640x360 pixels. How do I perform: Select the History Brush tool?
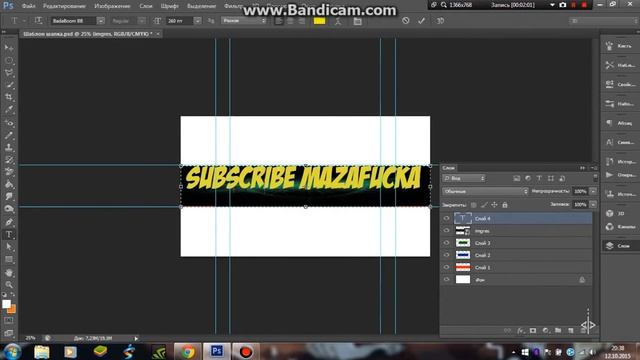(9, 160)
